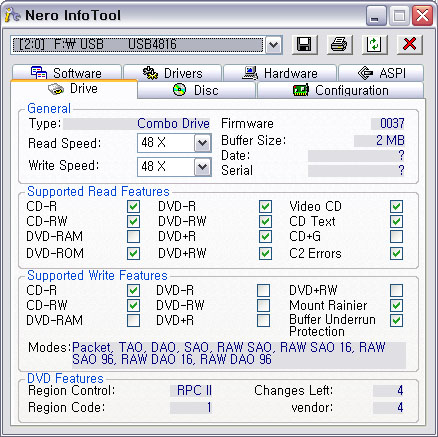Toggle DVD+R read feature checkbox
Screen dimensions: 438x437
[x=265, y=237]
